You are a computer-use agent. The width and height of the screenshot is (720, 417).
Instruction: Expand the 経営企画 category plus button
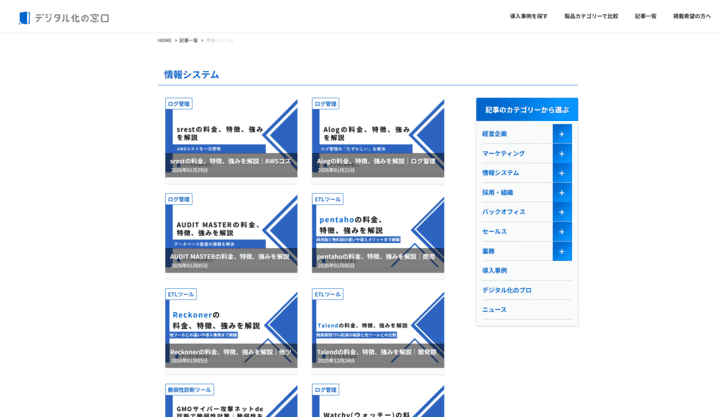[562, 134]
